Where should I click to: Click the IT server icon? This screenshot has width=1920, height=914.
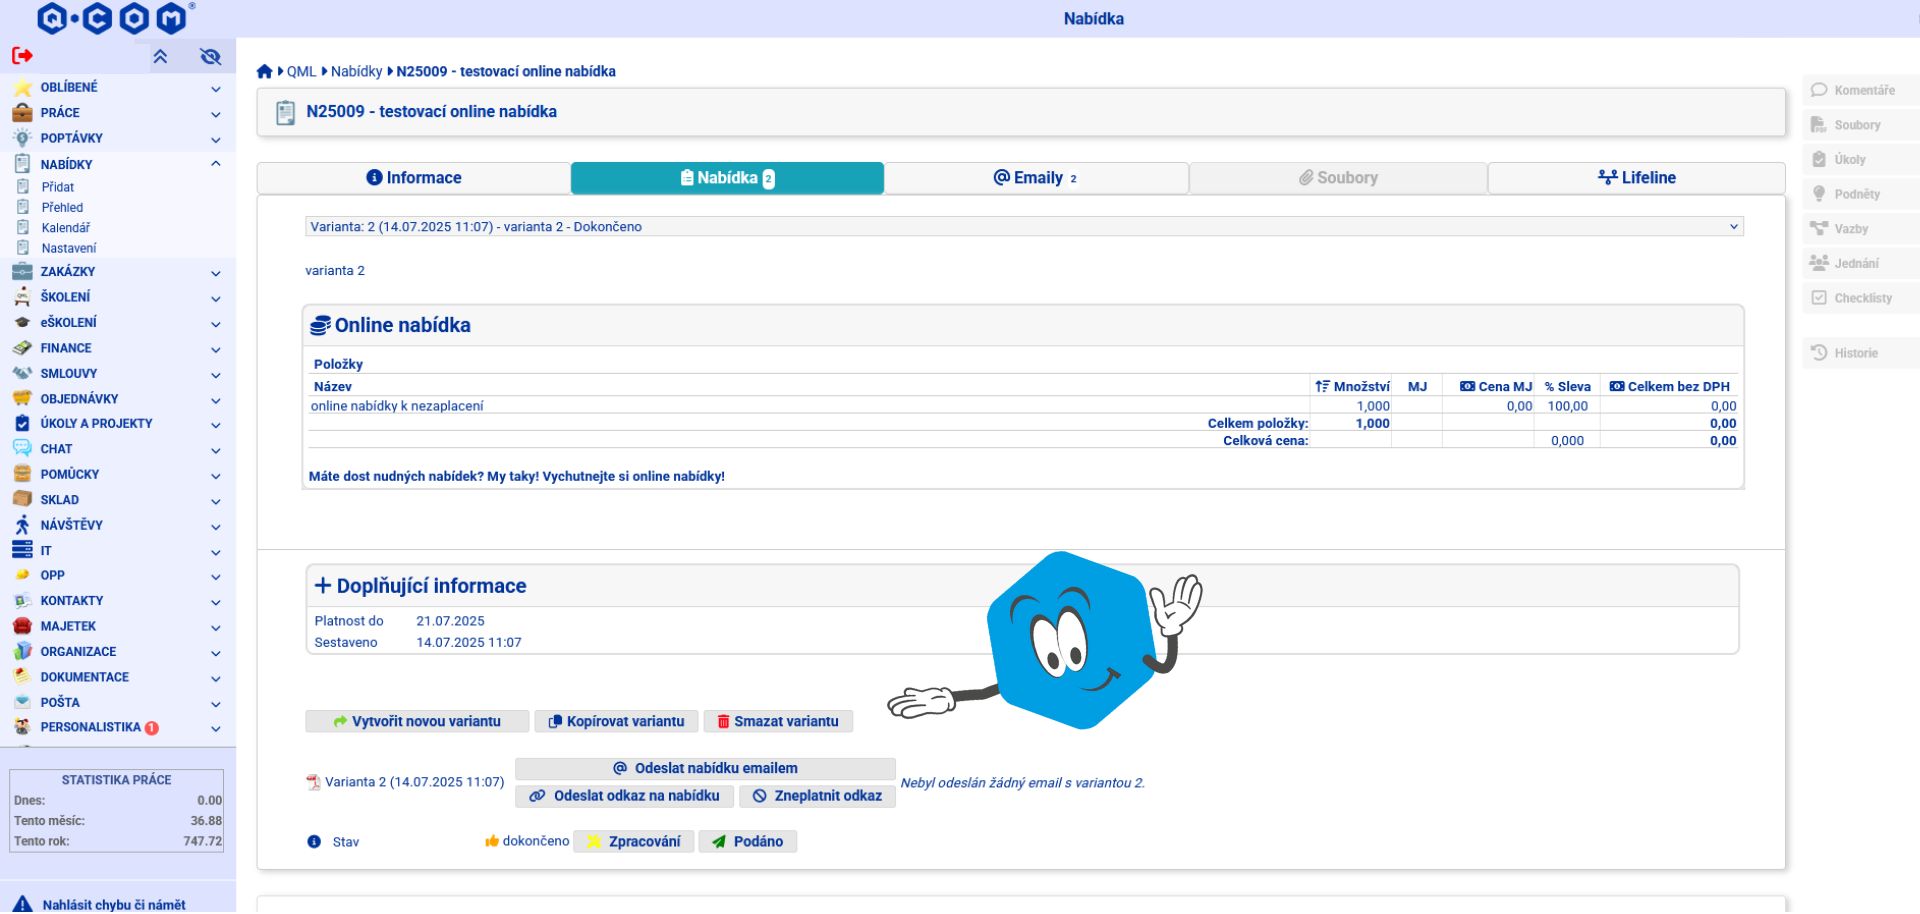click(22, 550)
